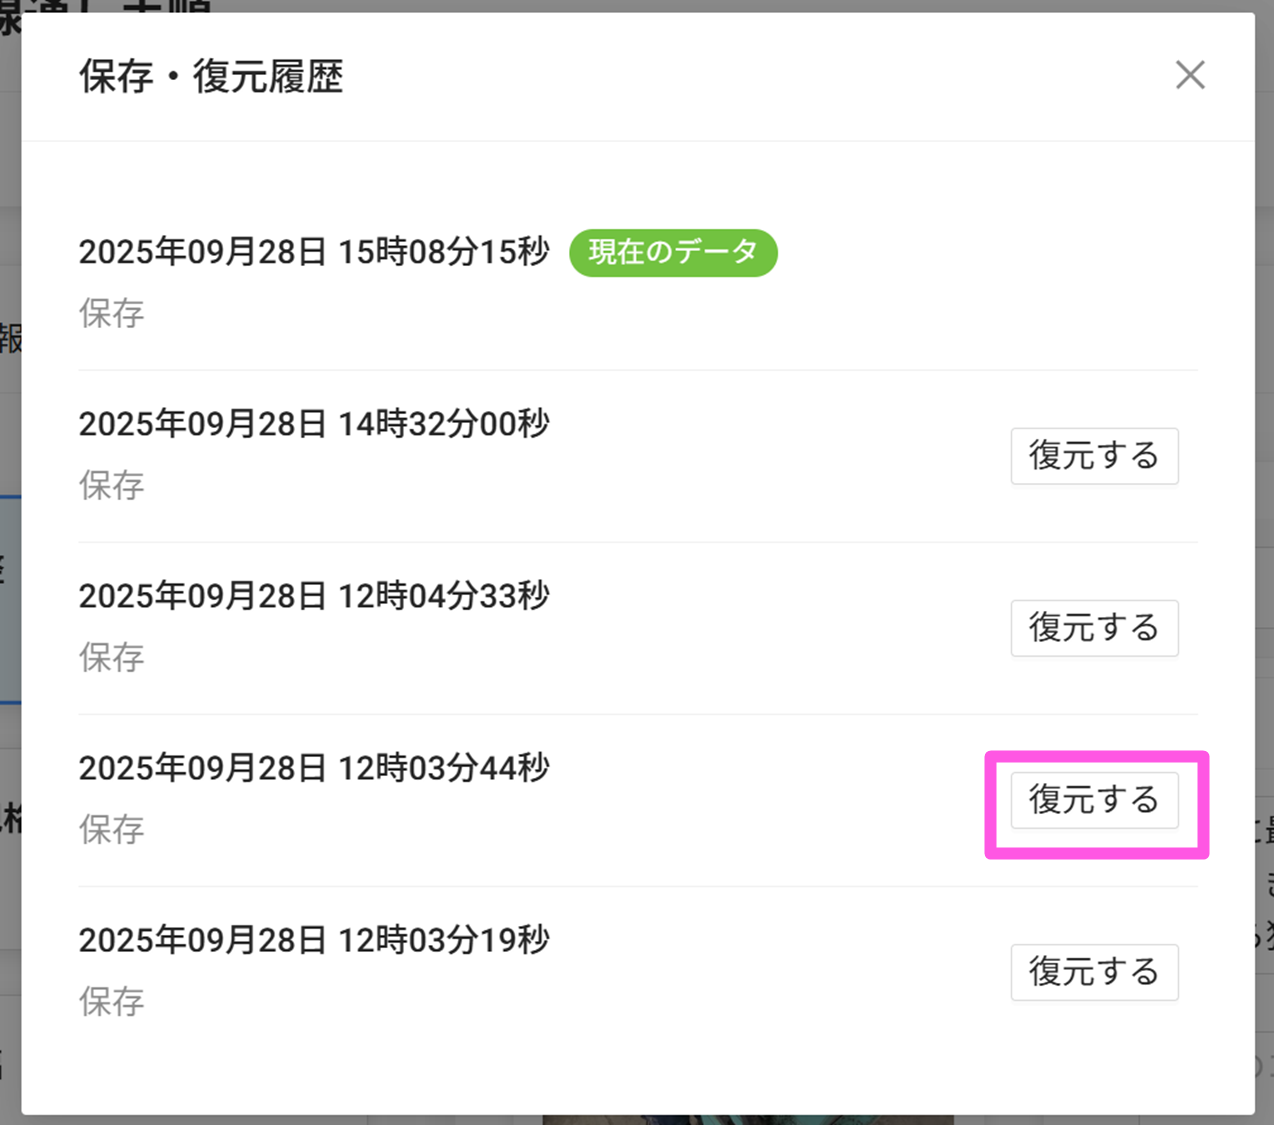Click the 保存 label under 12時04分33秒

point(112,658)
